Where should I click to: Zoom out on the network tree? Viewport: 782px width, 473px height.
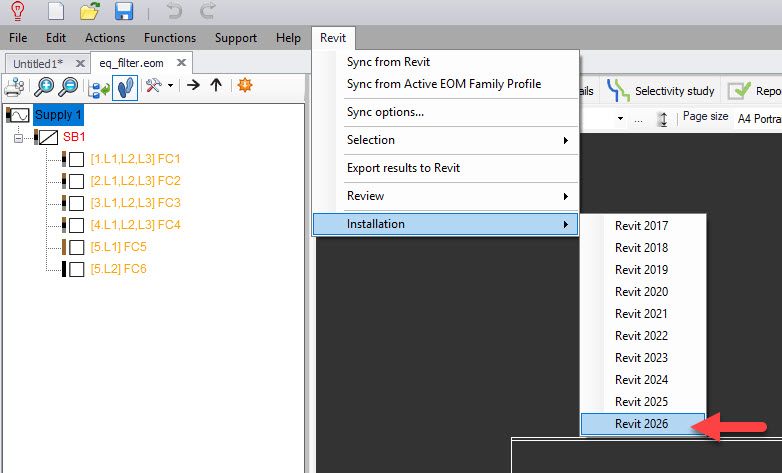pyautogui.click(x=68, y=86)
